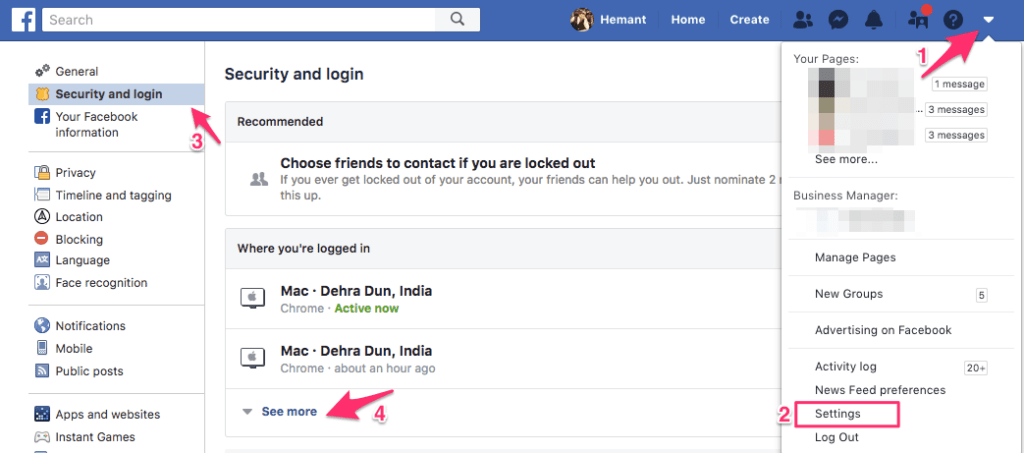
Task: Open Blocking settings in sidebar
Action: [x=79, y=239]
